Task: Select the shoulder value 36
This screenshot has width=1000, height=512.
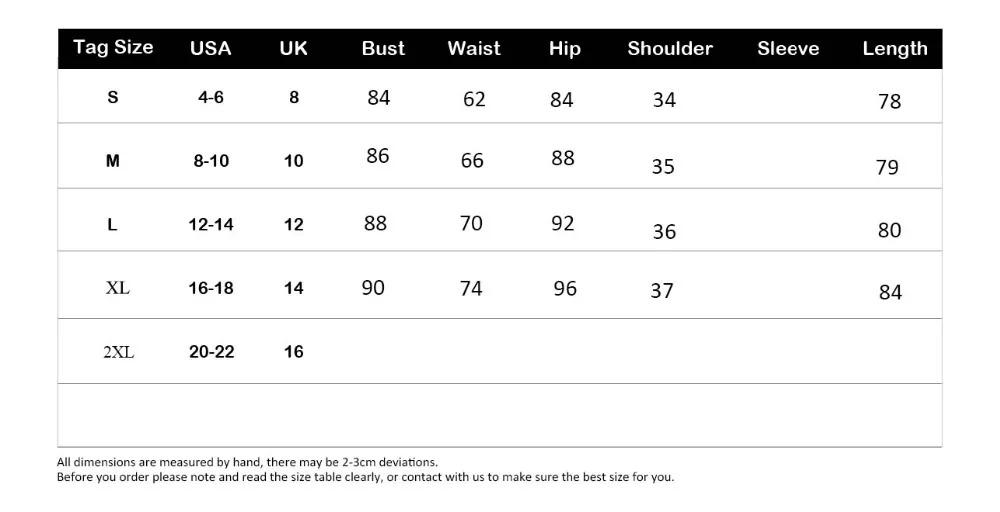Action: (665, 231)
